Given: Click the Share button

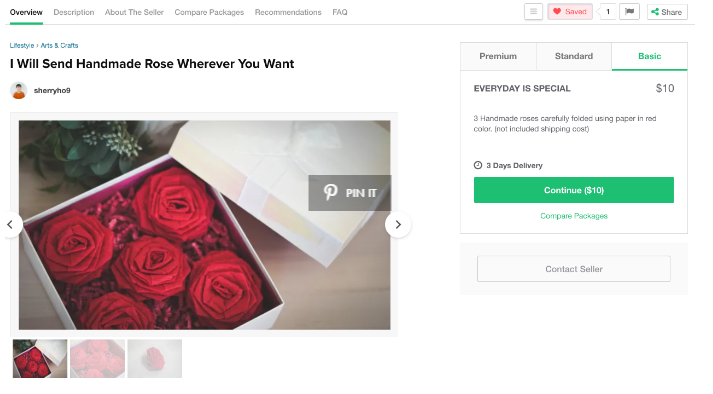Looking at the screenshot, I should click(x=667, y=12).
